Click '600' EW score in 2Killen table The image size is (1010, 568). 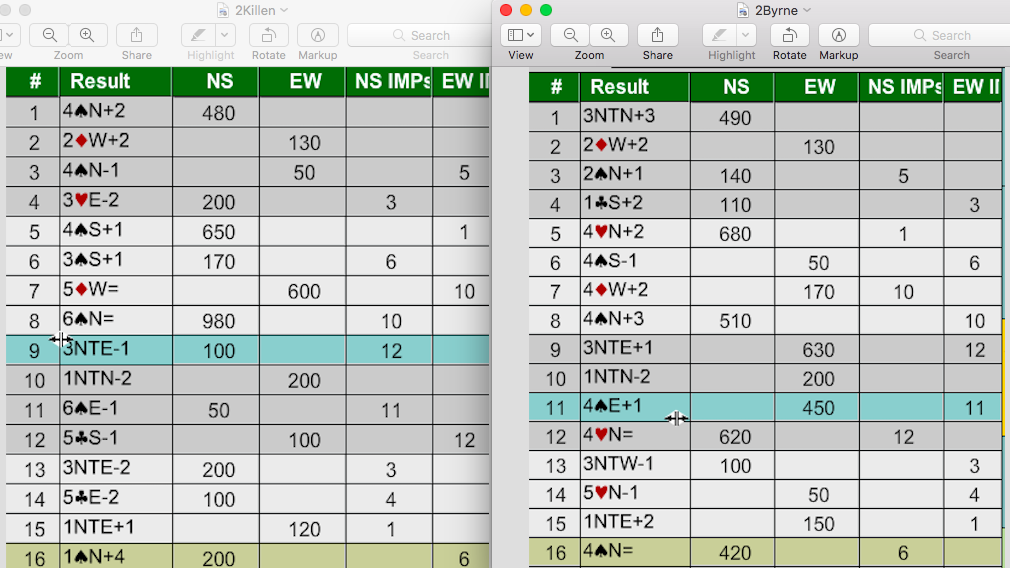tap(304, 292)
